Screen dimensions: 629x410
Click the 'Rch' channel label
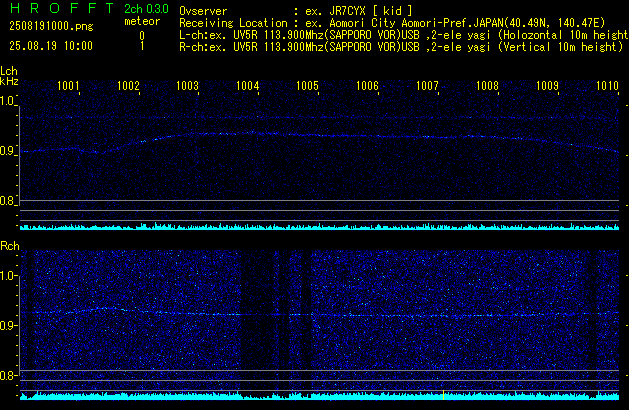pyautogui.click(x=10, y=246)
